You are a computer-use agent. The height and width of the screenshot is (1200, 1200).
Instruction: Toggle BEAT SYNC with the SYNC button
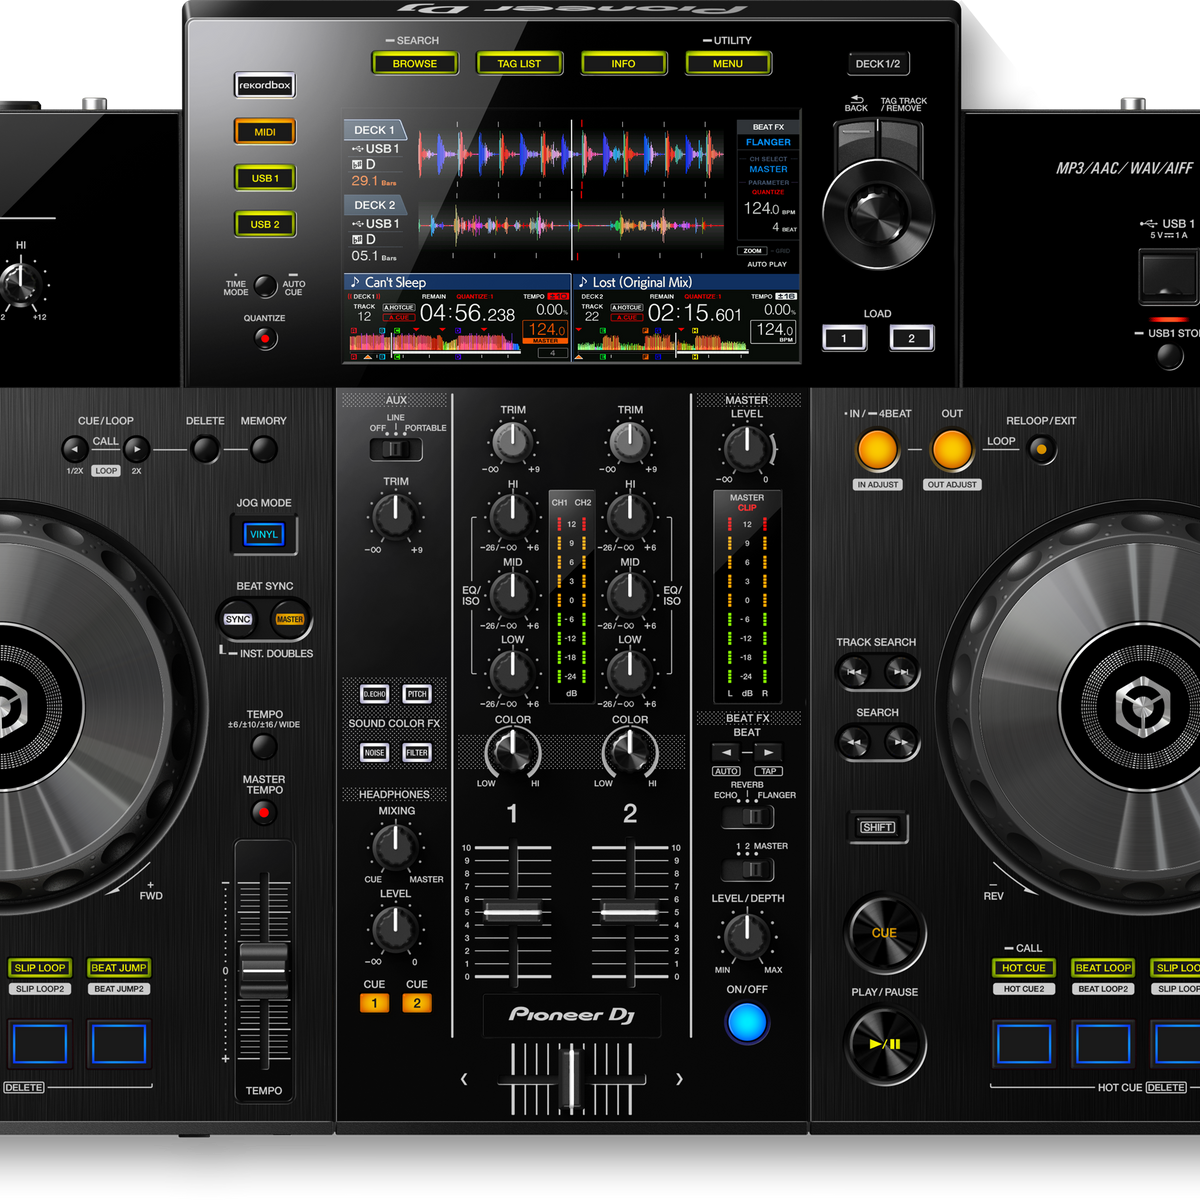pyautogui.click(x=238, y=619)
